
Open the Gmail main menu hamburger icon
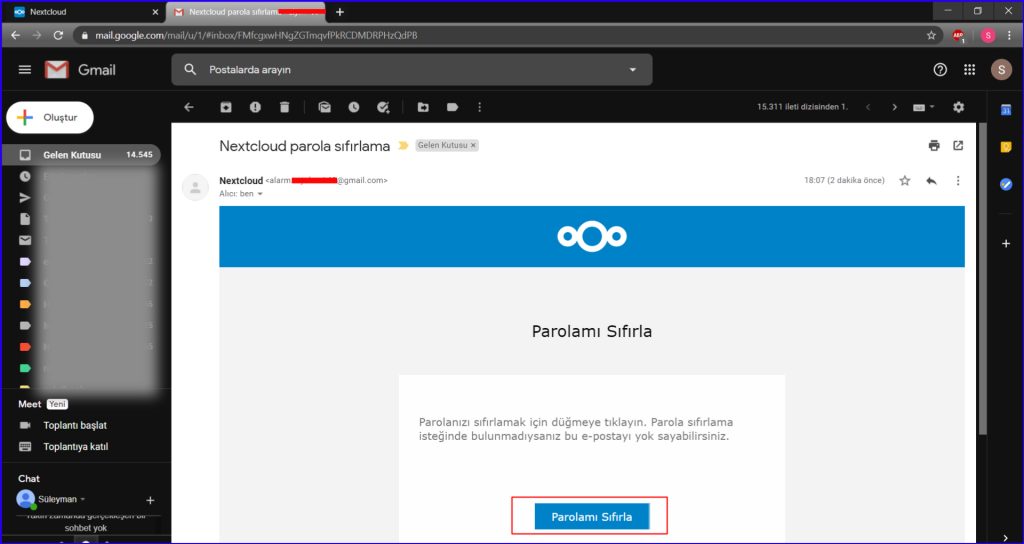coord(25,70)
